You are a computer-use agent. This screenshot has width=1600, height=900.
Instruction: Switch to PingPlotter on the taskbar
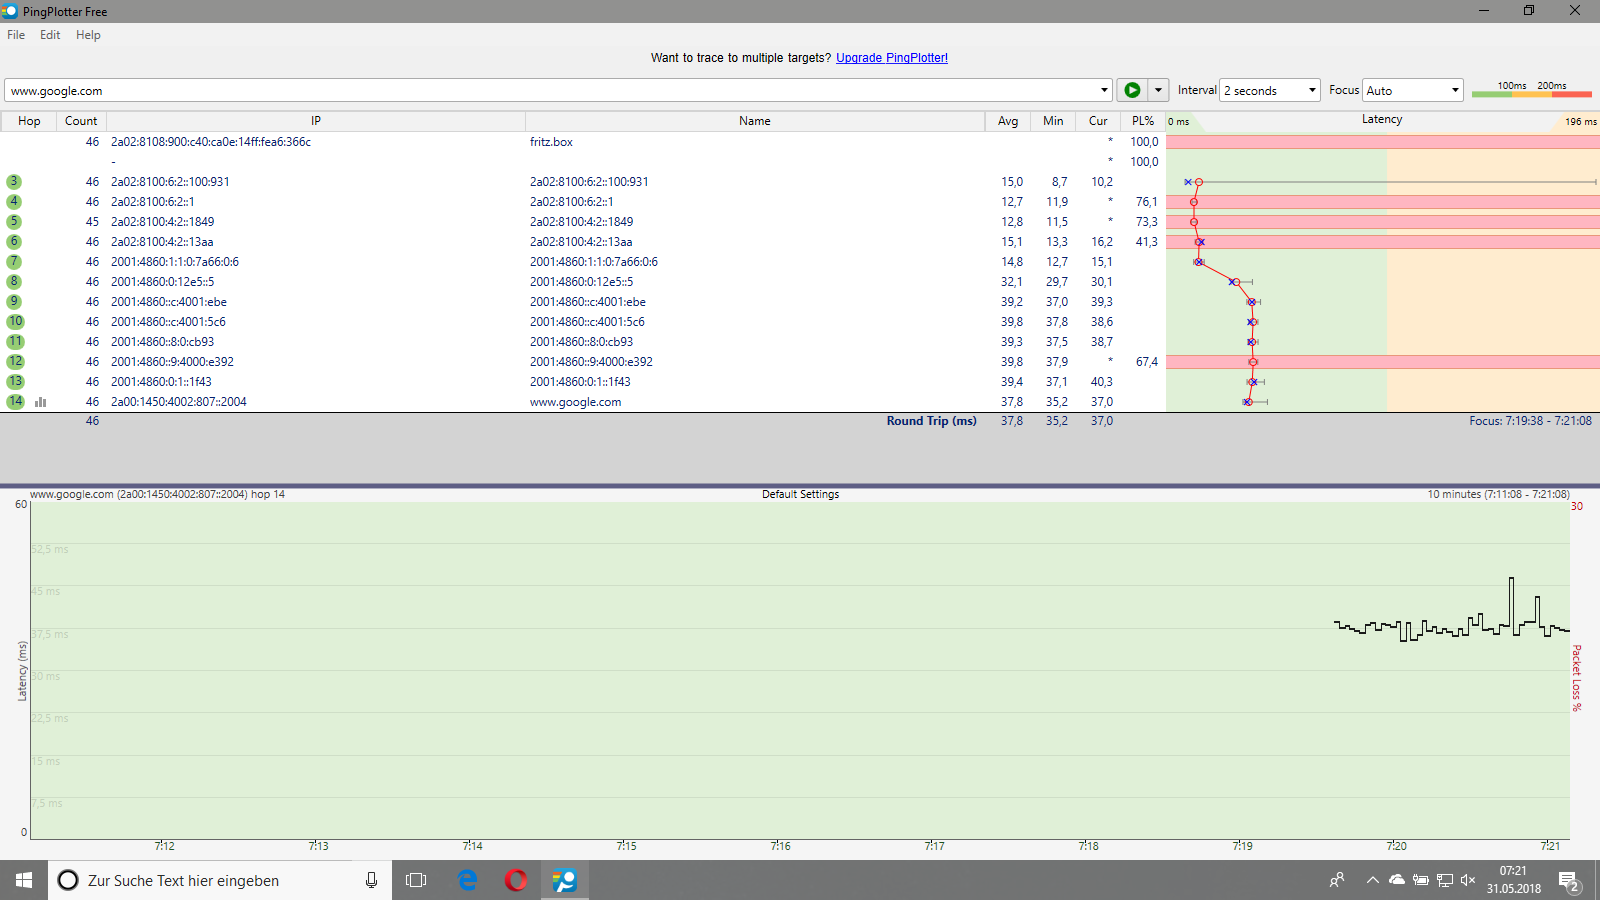(x=565, y=880)
